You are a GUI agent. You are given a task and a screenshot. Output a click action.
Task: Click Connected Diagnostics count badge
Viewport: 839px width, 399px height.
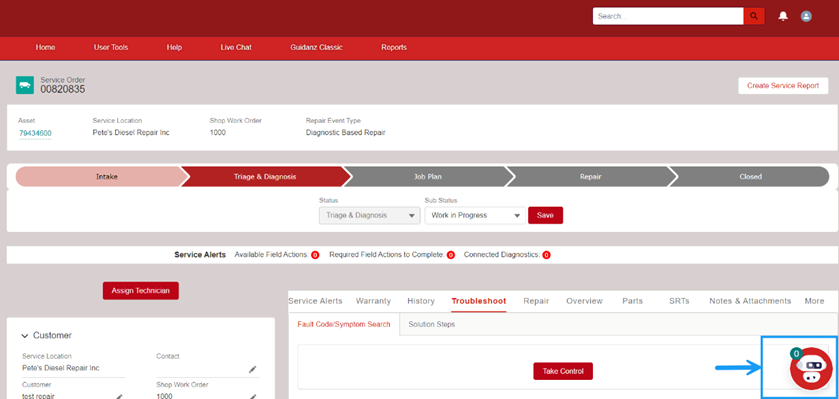tap(546, 255)
